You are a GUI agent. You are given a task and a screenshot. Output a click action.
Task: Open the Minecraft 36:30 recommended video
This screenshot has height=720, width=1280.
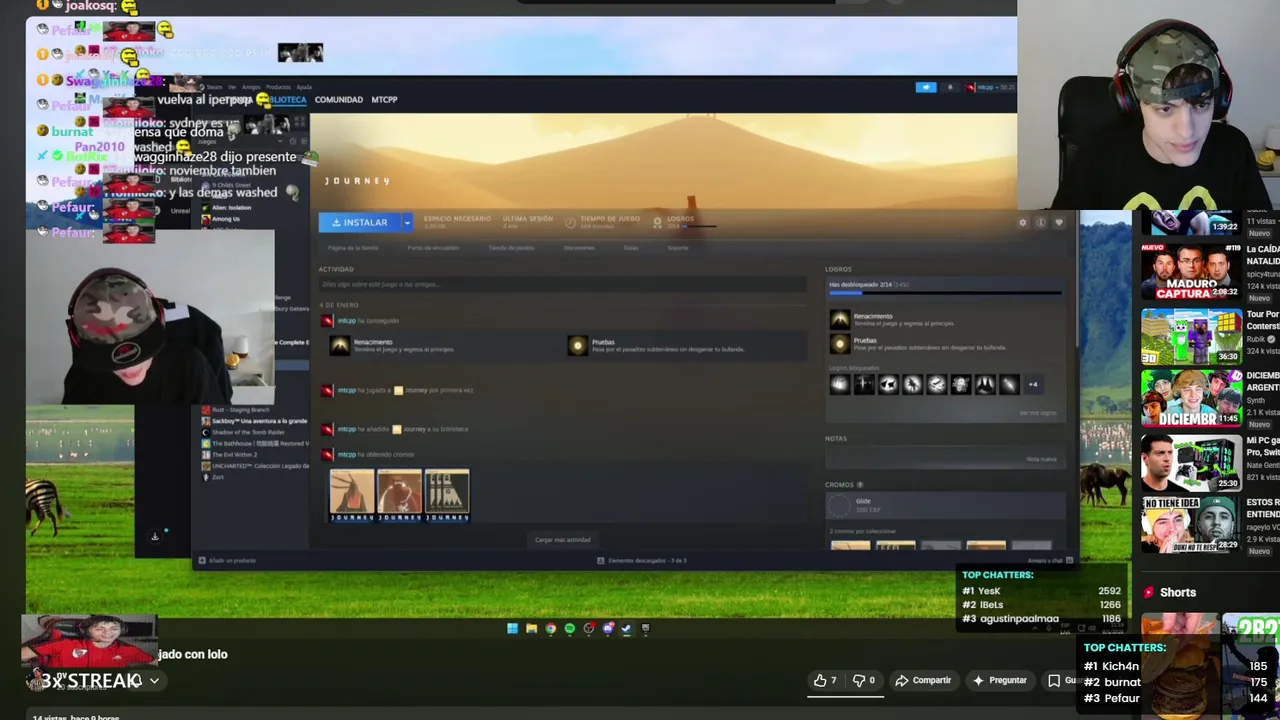[x=1191, y=336]
